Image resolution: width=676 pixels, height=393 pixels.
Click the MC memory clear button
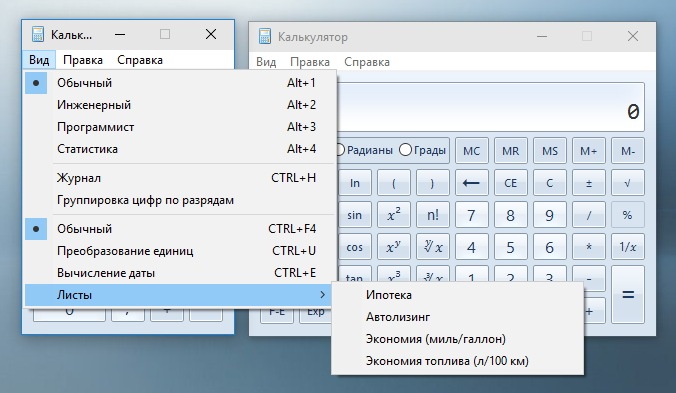point(471,151)
